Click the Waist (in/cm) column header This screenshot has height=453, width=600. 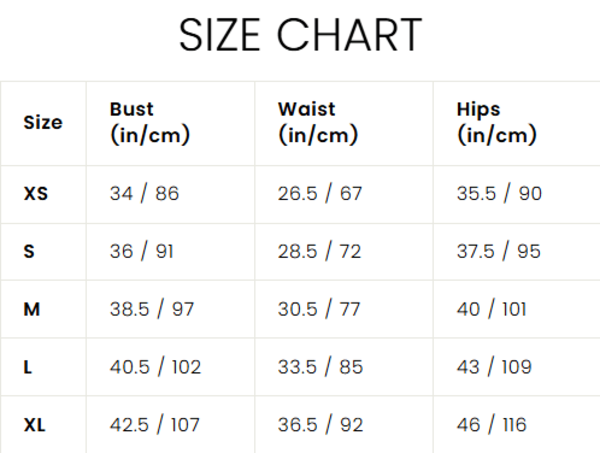318,122
